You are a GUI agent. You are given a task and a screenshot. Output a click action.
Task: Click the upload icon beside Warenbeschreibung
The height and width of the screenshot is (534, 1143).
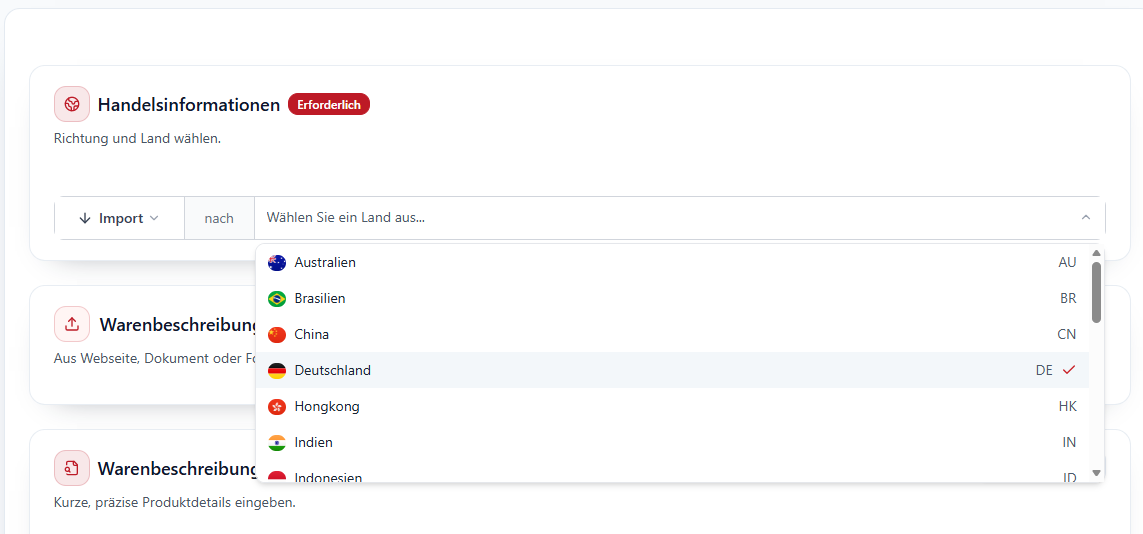72,324
